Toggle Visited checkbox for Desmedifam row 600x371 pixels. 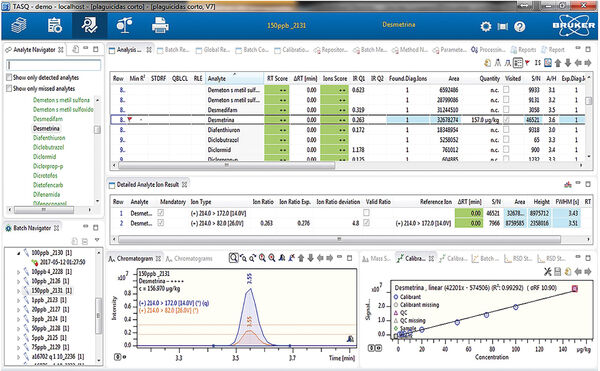coord(506,109)
